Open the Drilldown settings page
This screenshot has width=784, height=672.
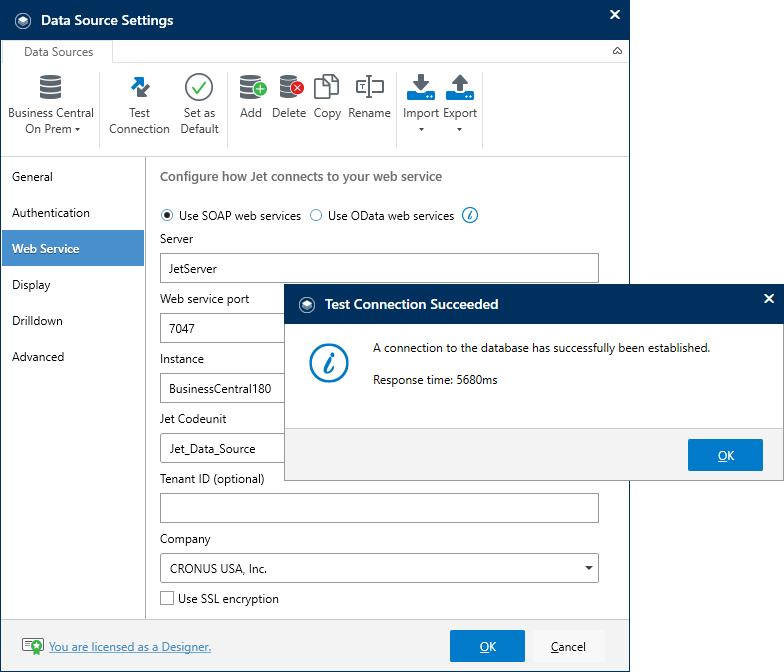click(73, 320)
